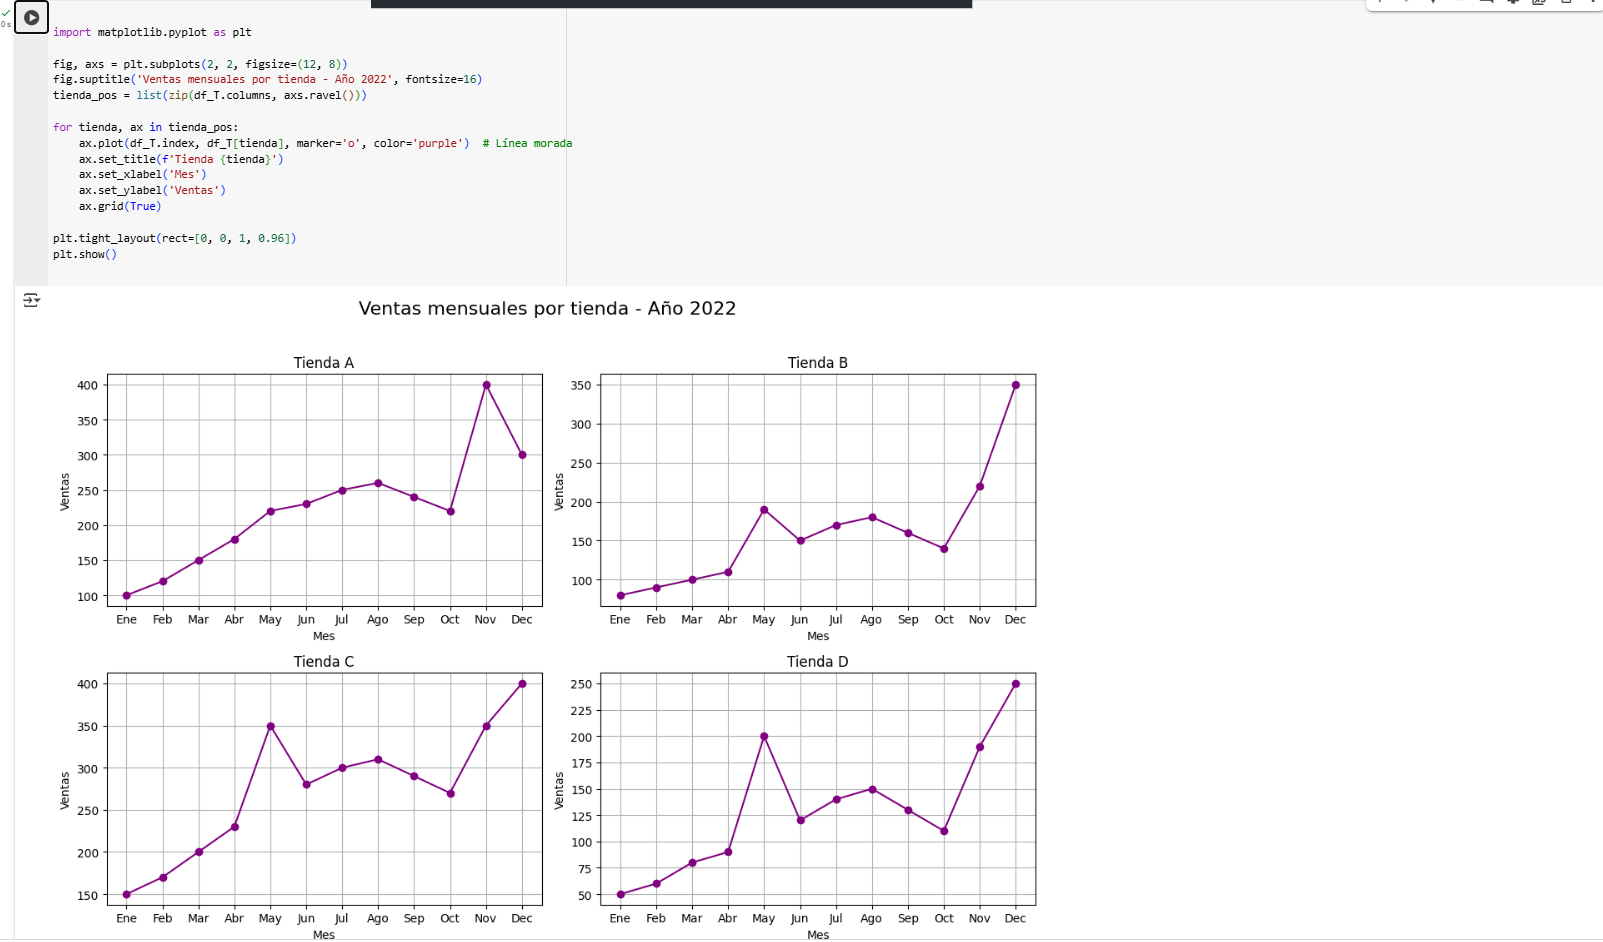Image resolution: width=1603 pixels, height=942 pixels.
Task: Click the '# Línea morada' comment
Action: (527, 143)
